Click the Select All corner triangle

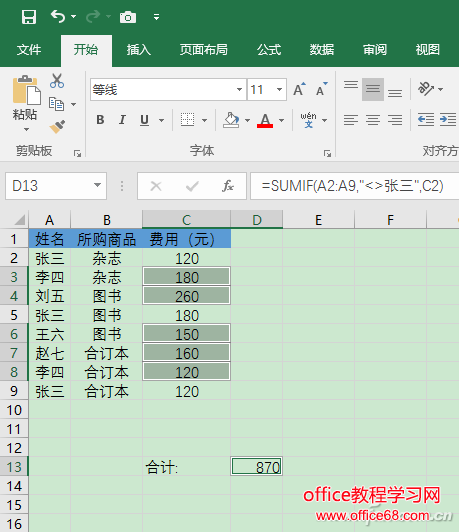tap(19, 220)
